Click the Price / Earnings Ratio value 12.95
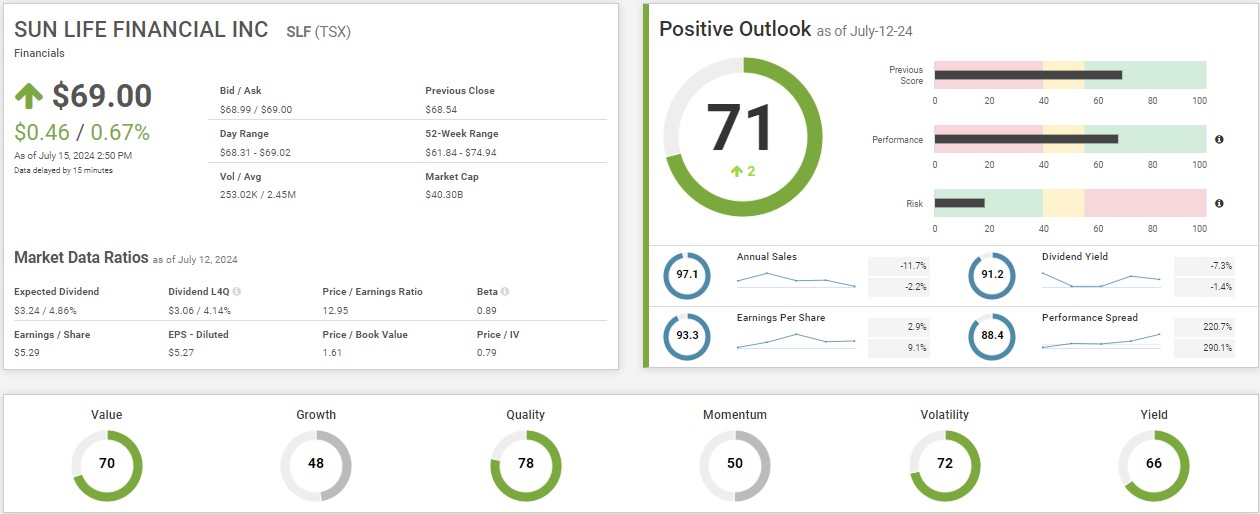Screen dimensions: 1260x514 335,310
